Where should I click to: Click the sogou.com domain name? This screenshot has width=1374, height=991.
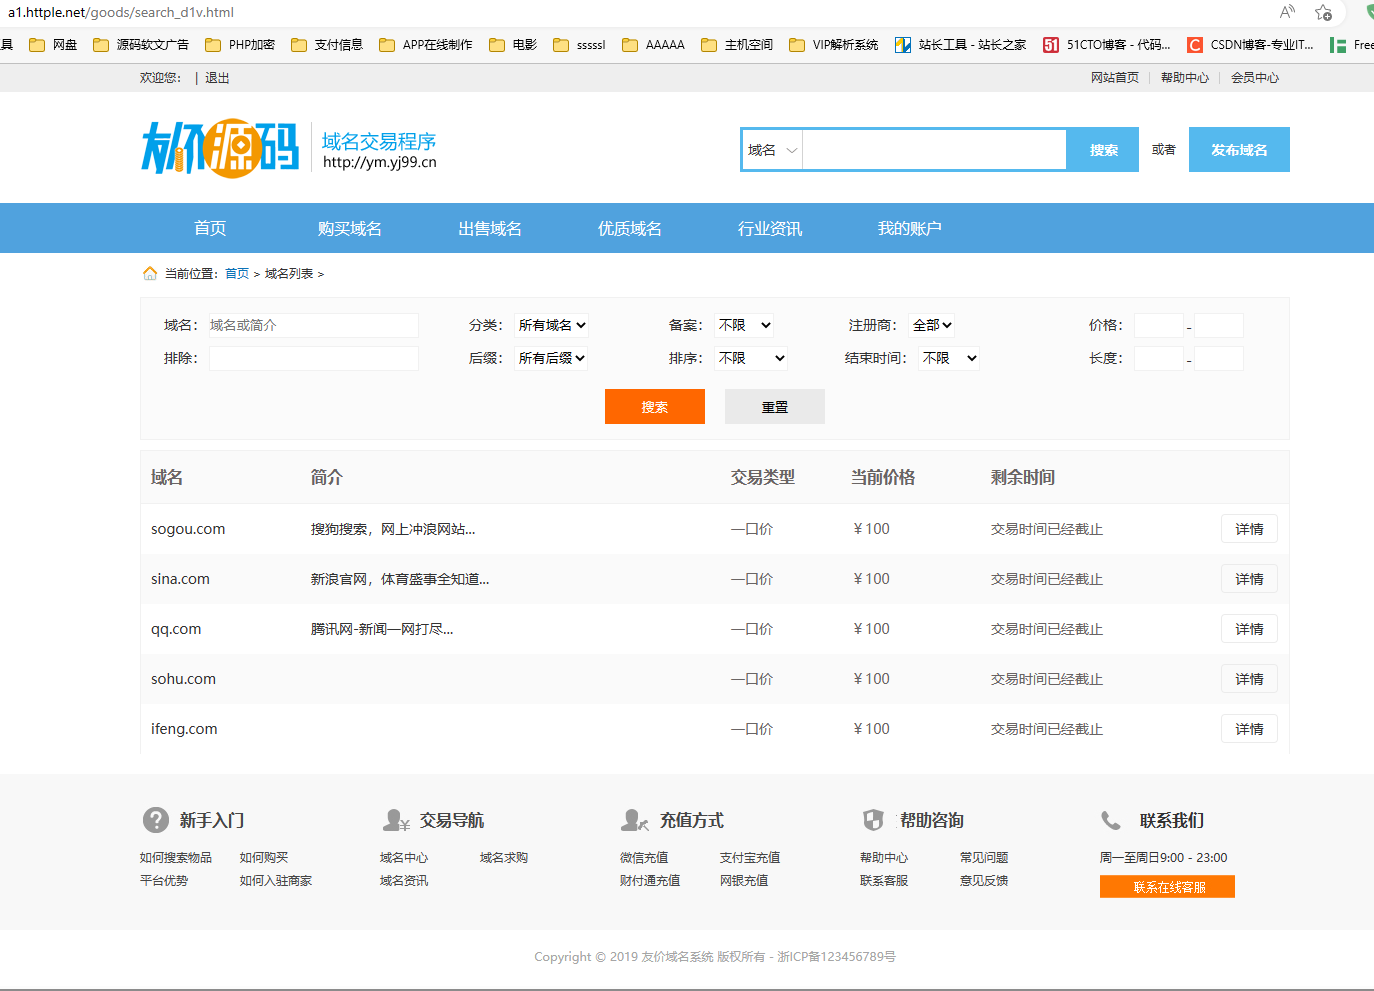click(x=188, y=529)
